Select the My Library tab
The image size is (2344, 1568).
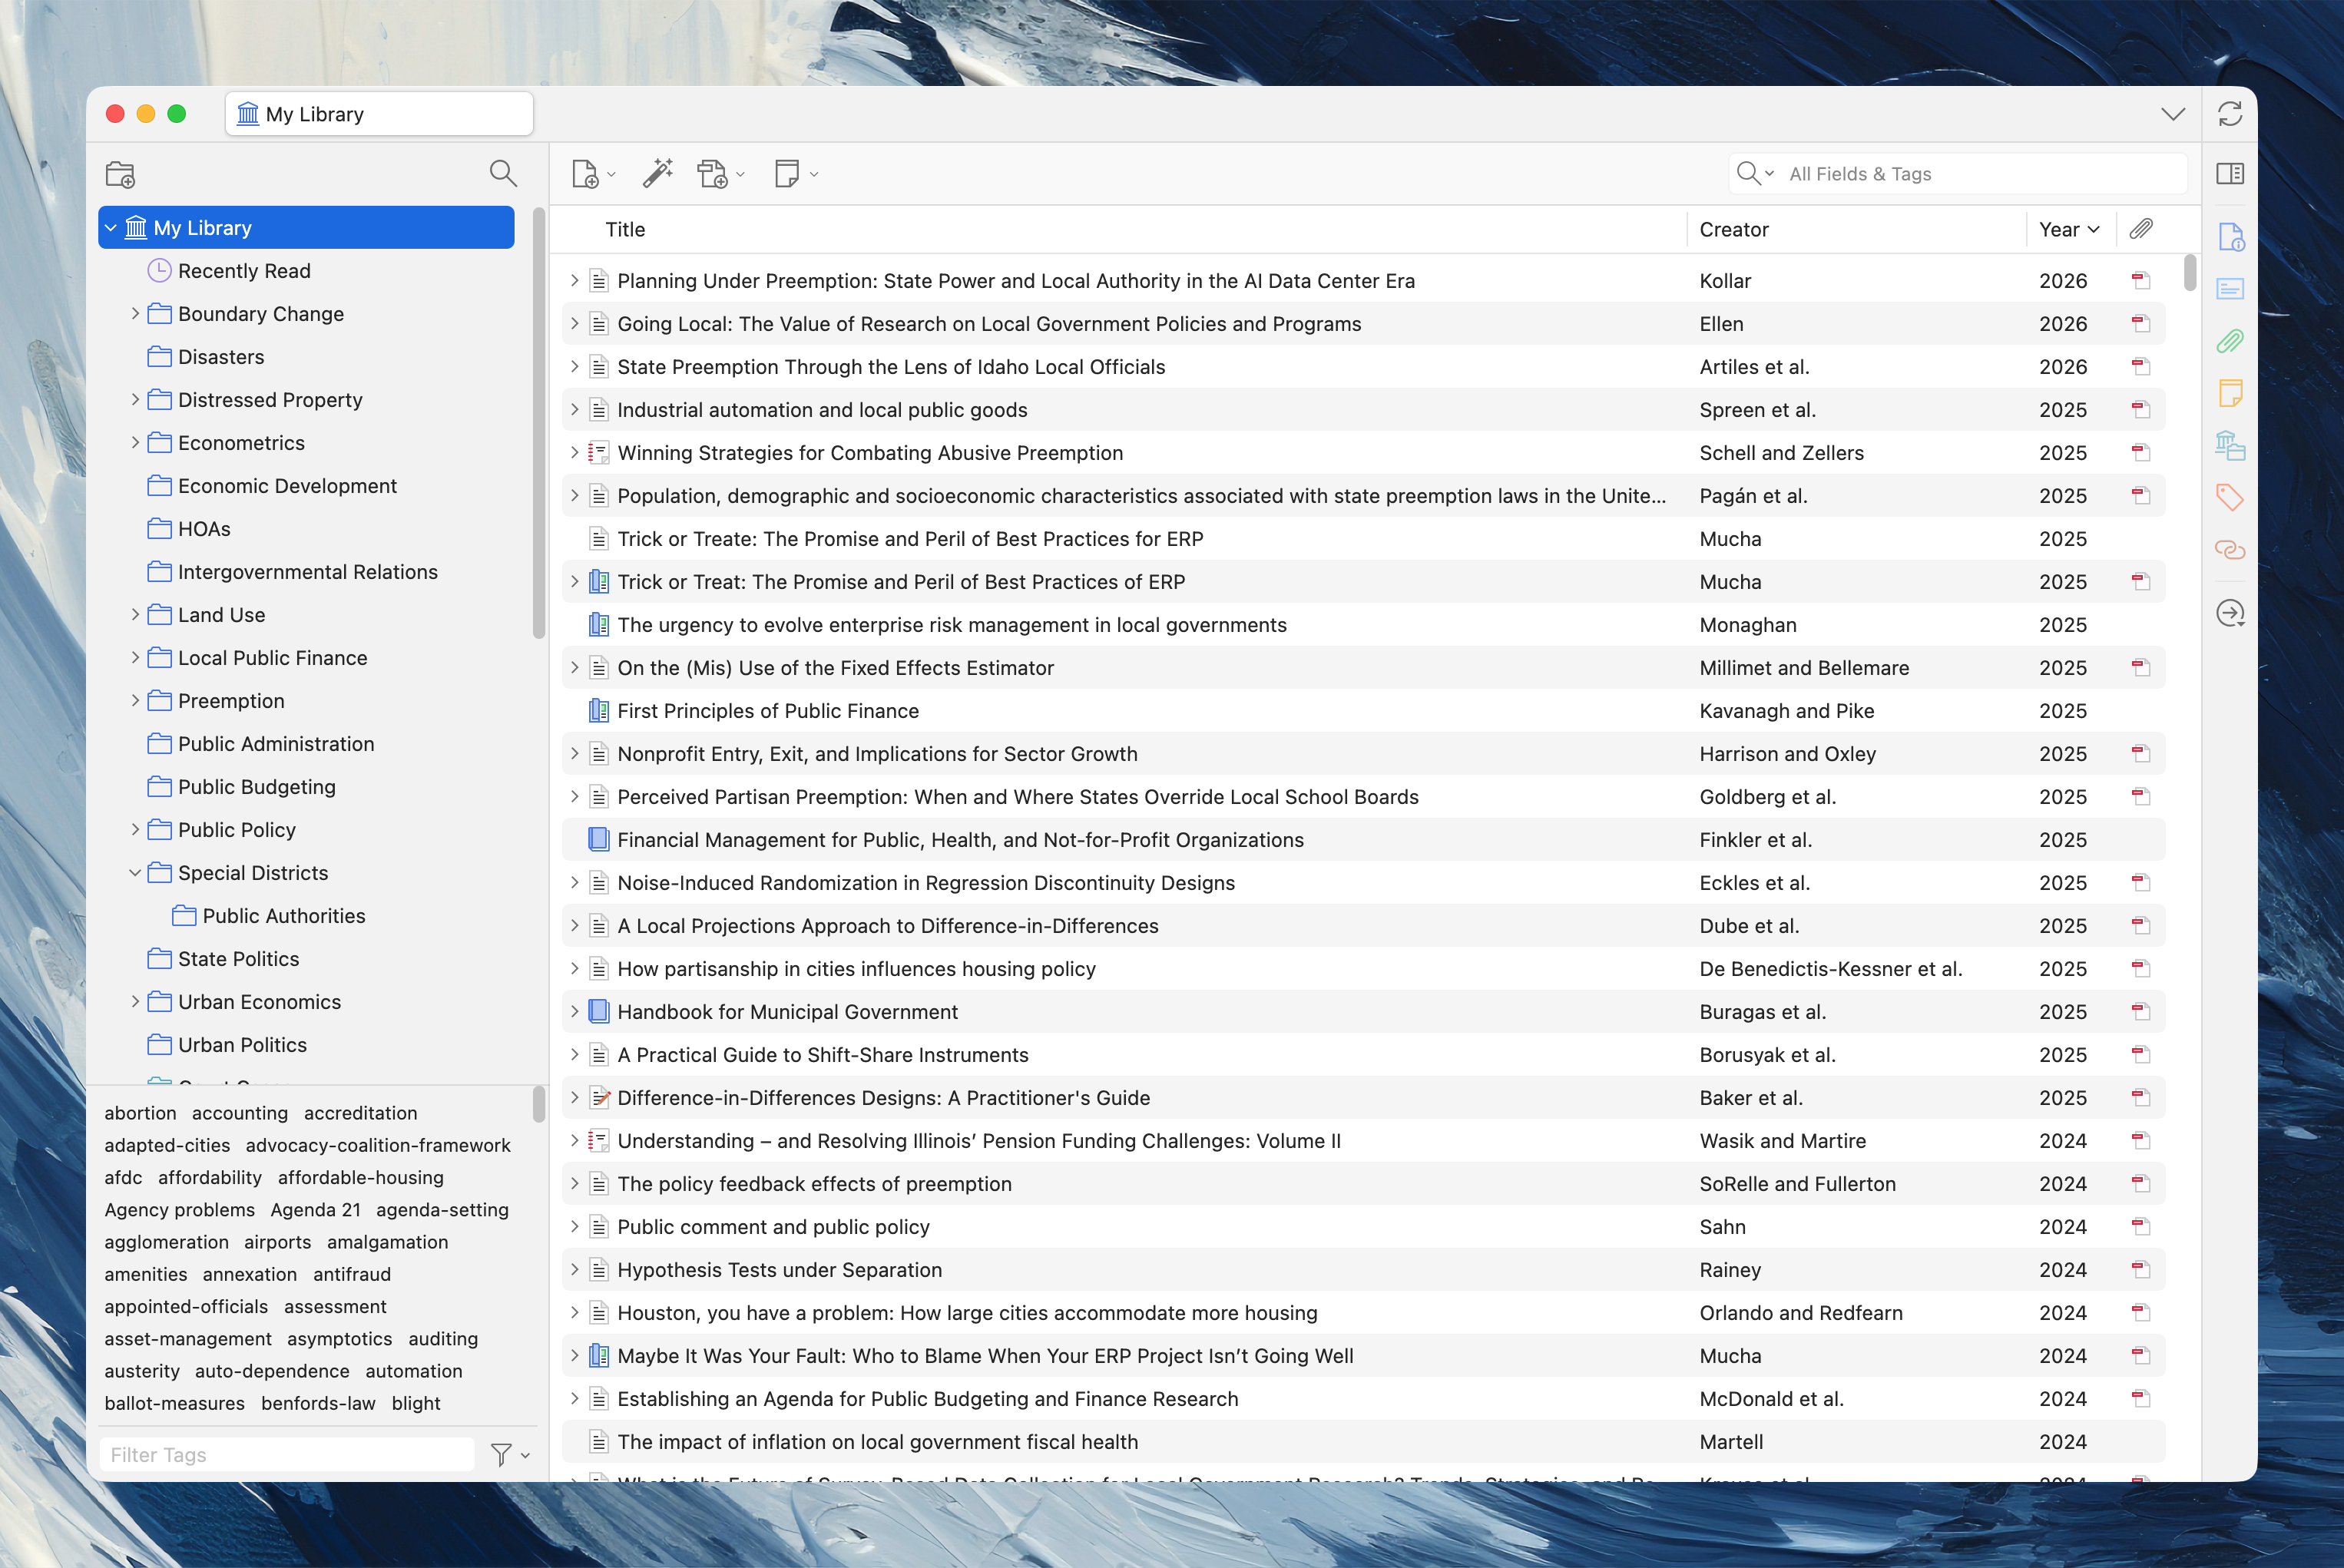click(x=379, y=114)
